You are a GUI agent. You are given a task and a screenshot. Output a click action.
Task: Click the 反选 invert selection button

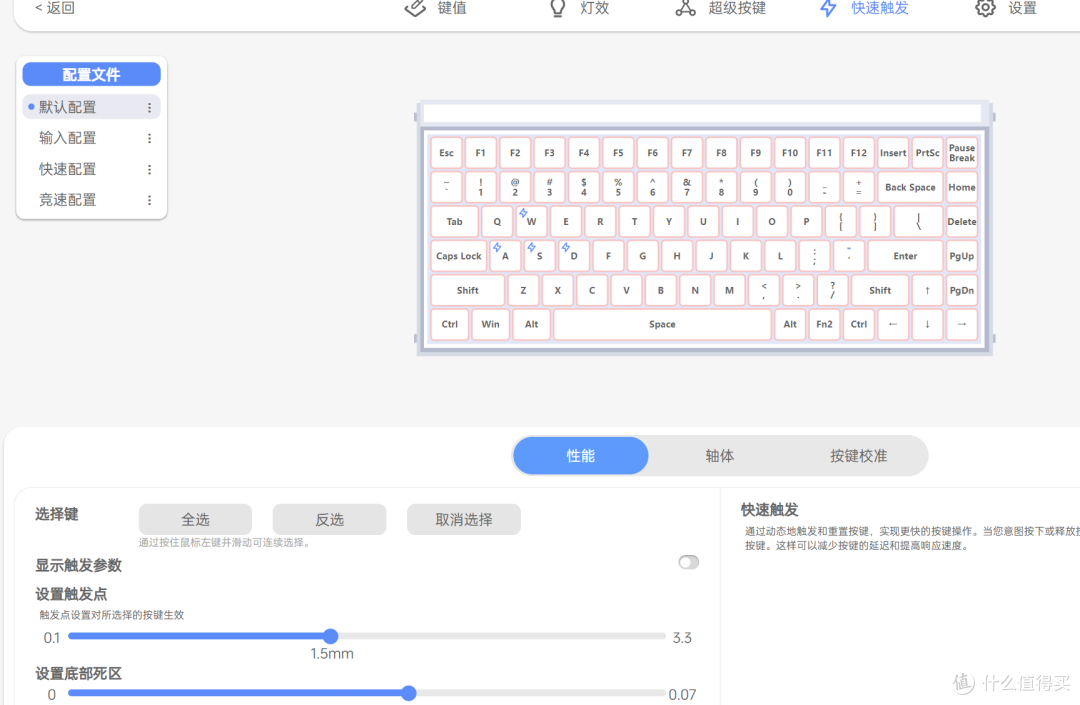point(329,519)
